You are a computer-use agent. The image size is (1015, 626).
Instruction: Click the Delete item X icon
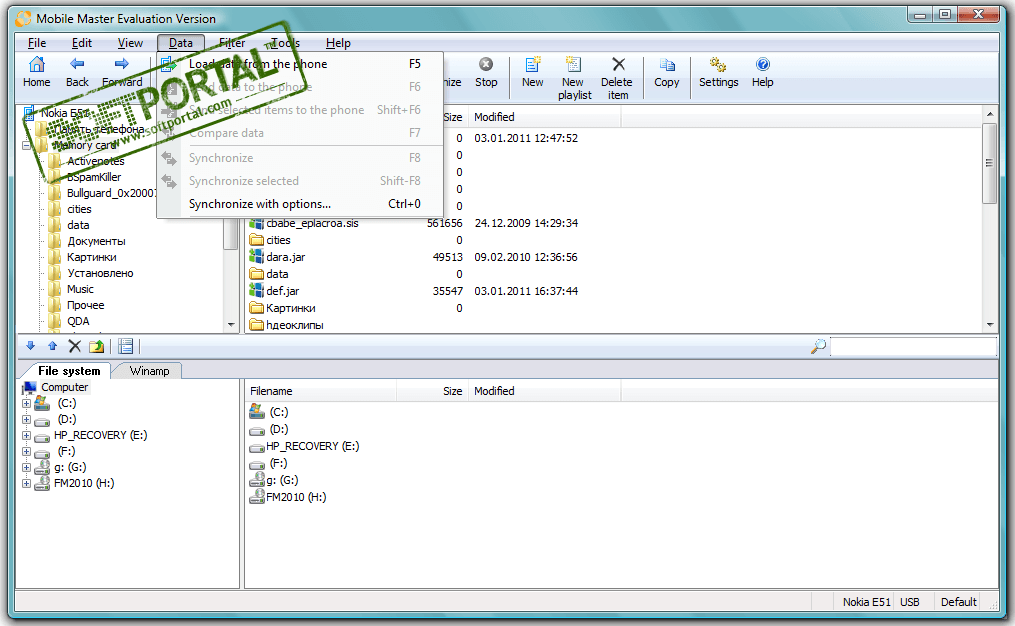(x=618, y=64)
